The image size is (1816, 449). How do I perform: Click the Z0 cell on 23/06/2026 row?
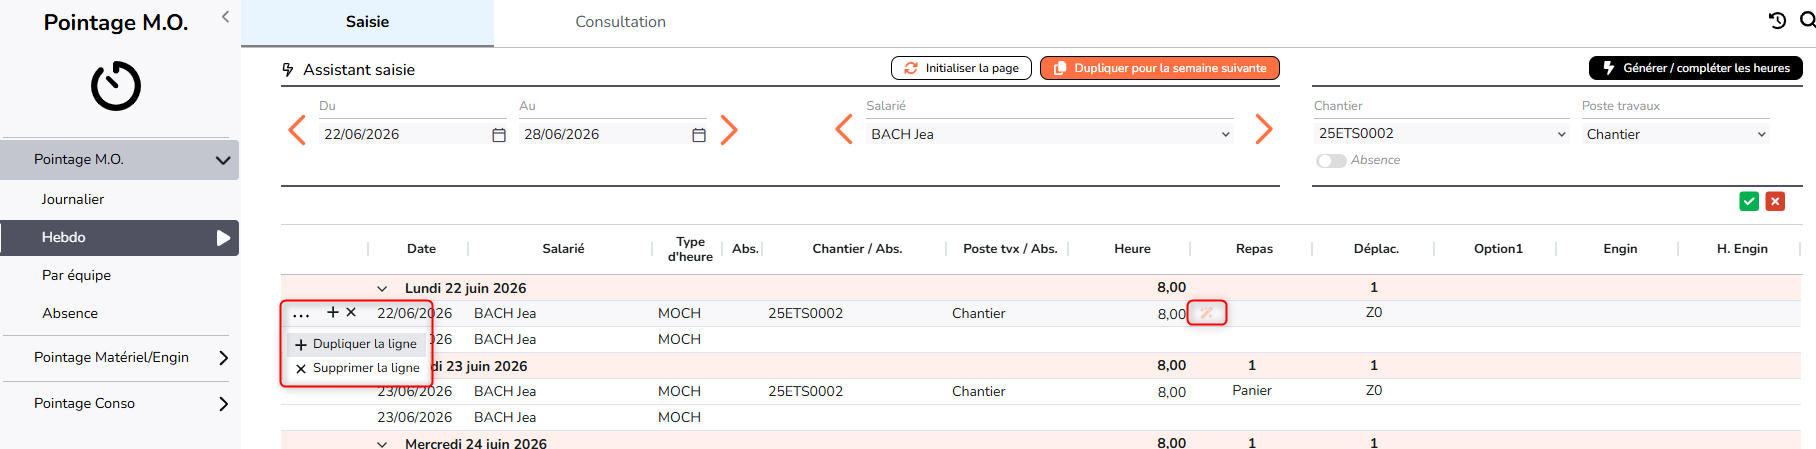point(1374,391)
